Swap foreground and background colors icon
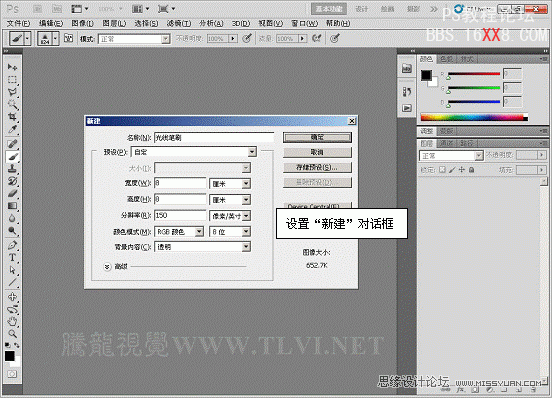Screen dimensions: 552x398 [x=17, y=345]
